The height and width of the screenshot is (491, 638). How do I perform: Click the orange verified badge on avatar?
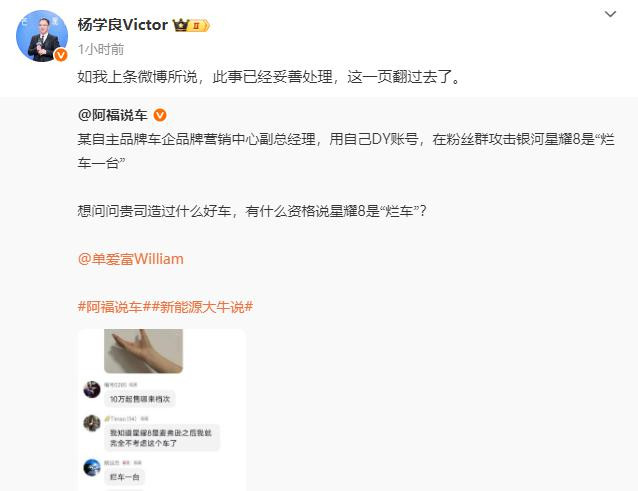(61, 55)
